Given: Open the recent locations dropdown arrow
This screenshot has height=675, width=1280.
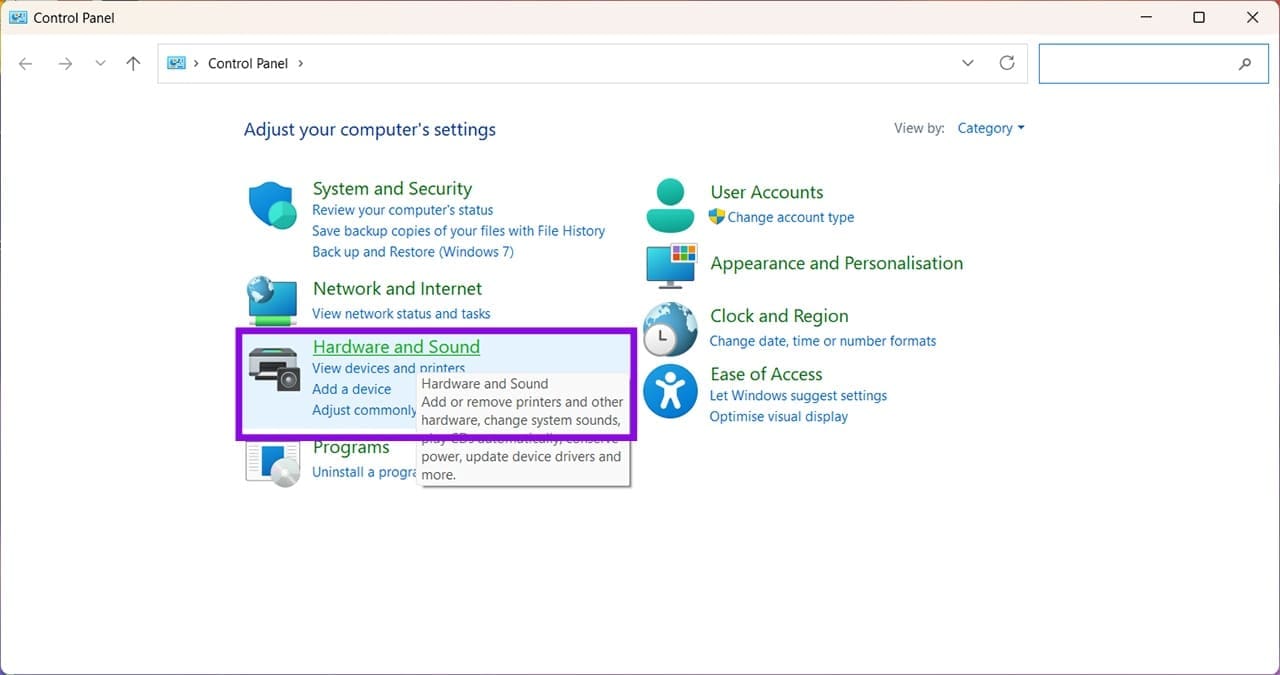Looking at the screenshot, I should click(x=100, y=63).
